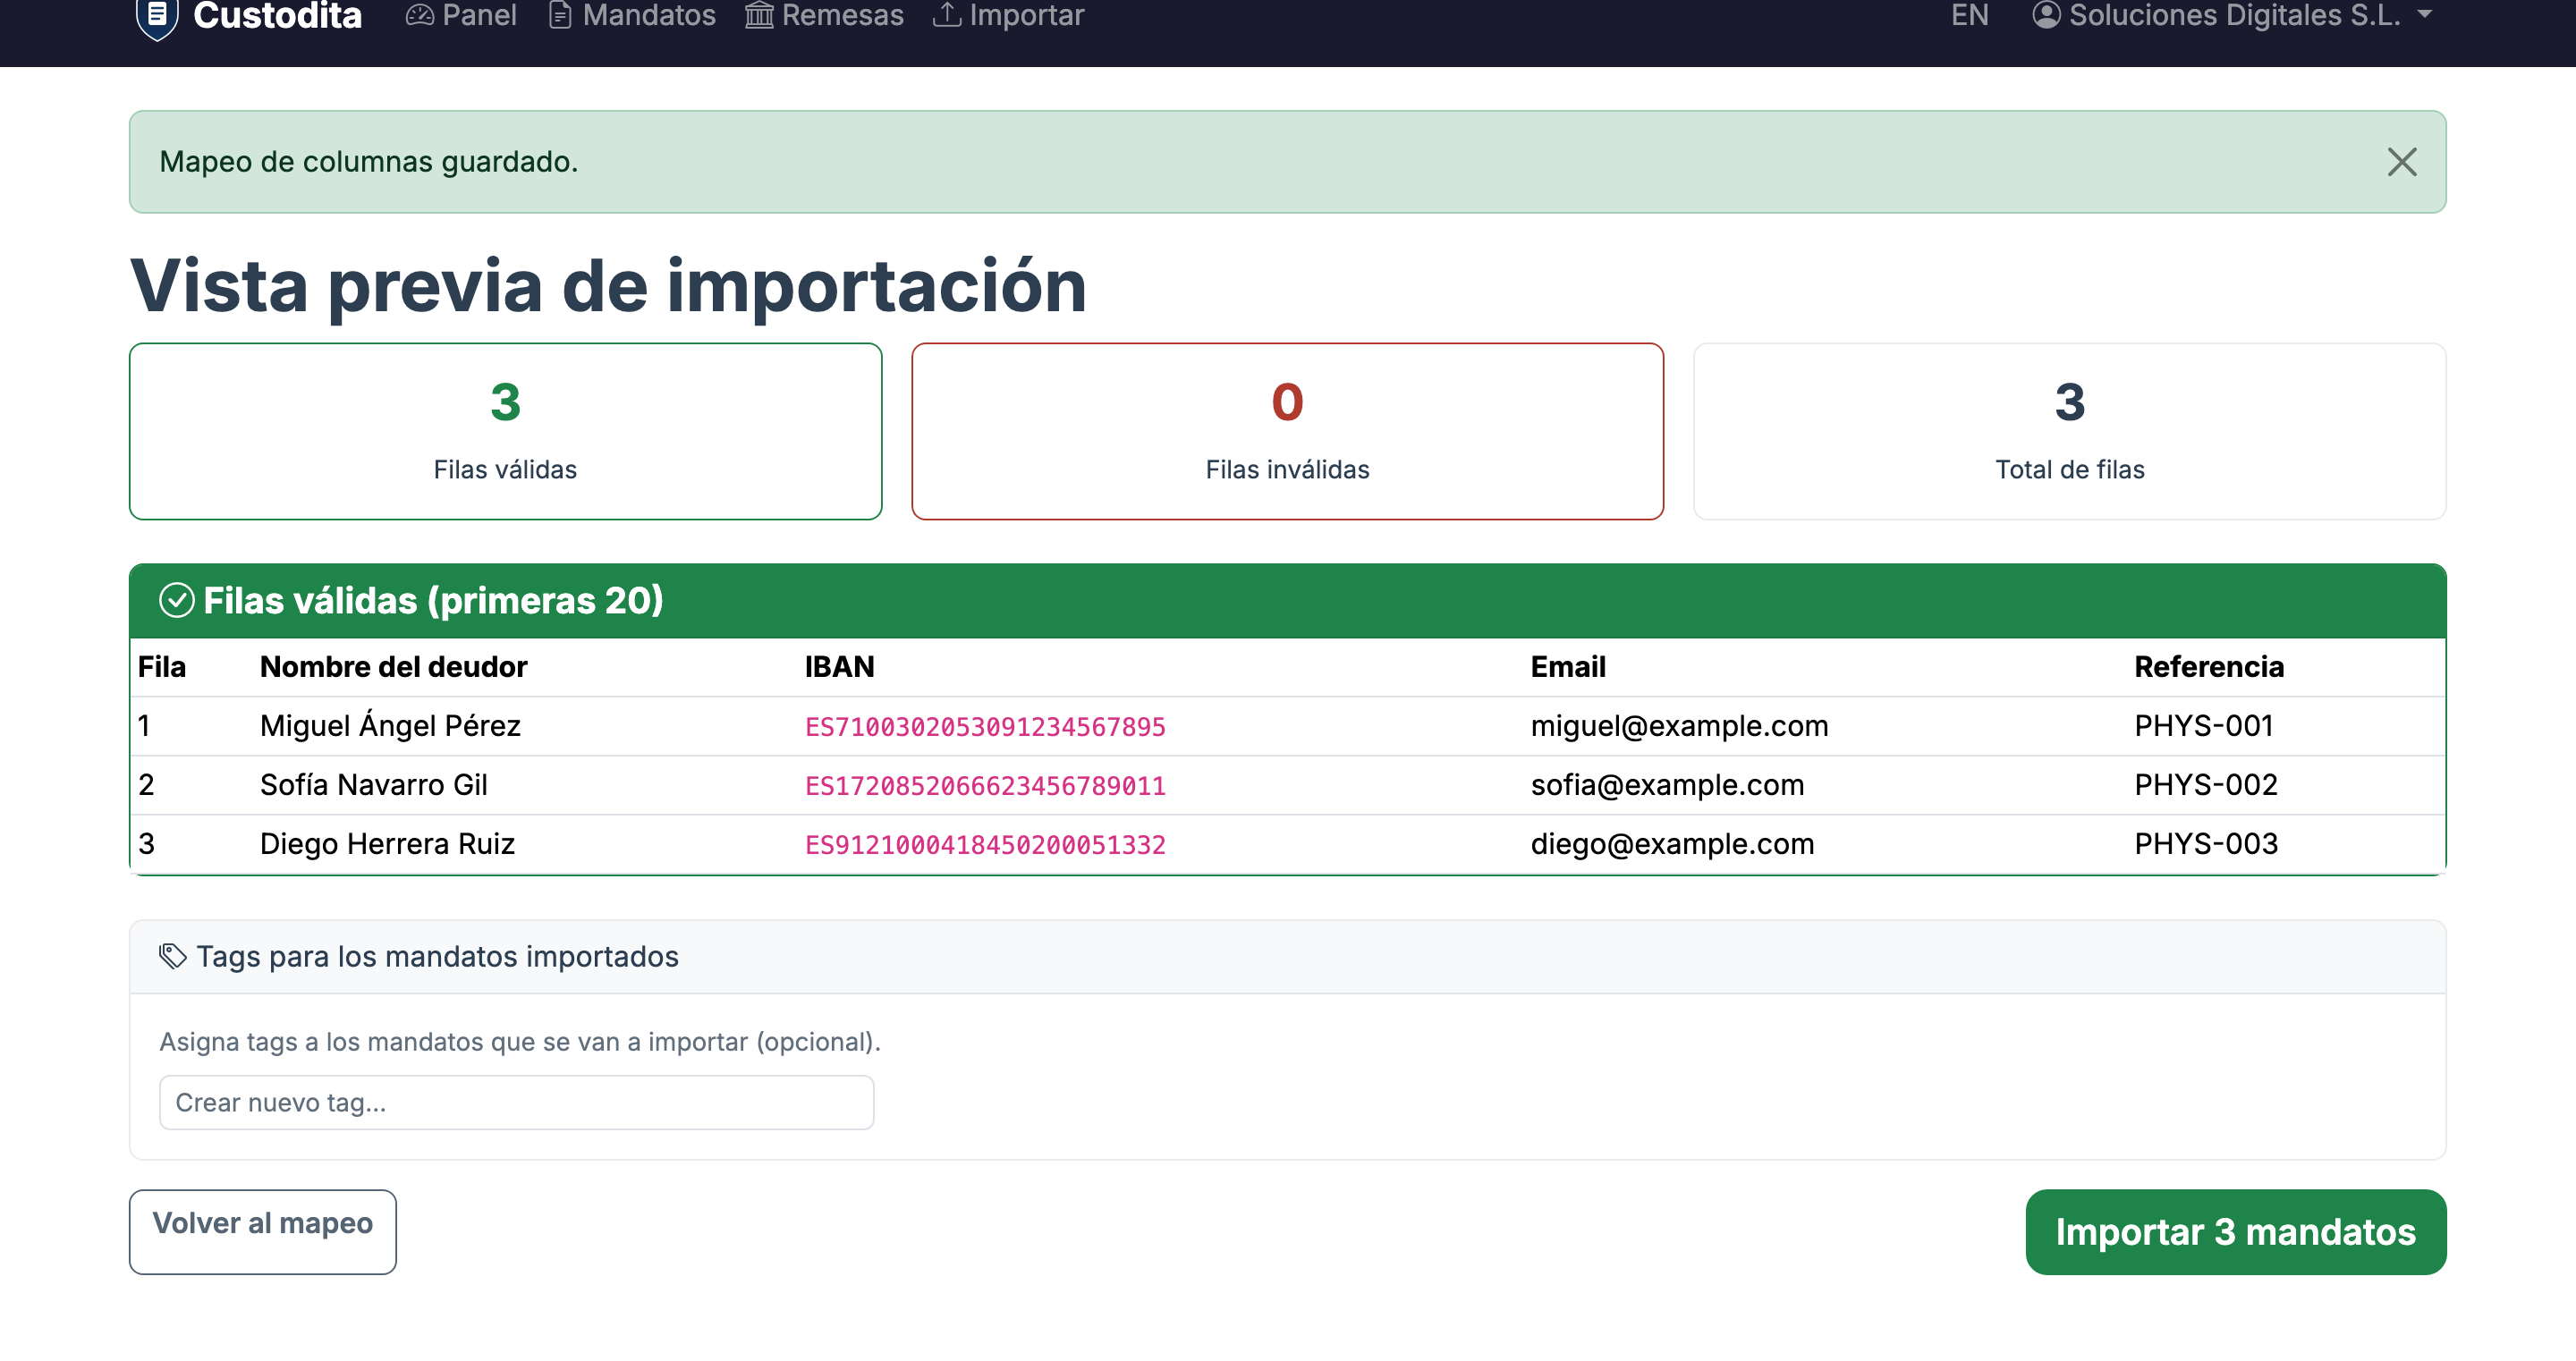Select the Filas inválidas counter card
This screenshot has height=1361, width=2576.
(1288, 430)
